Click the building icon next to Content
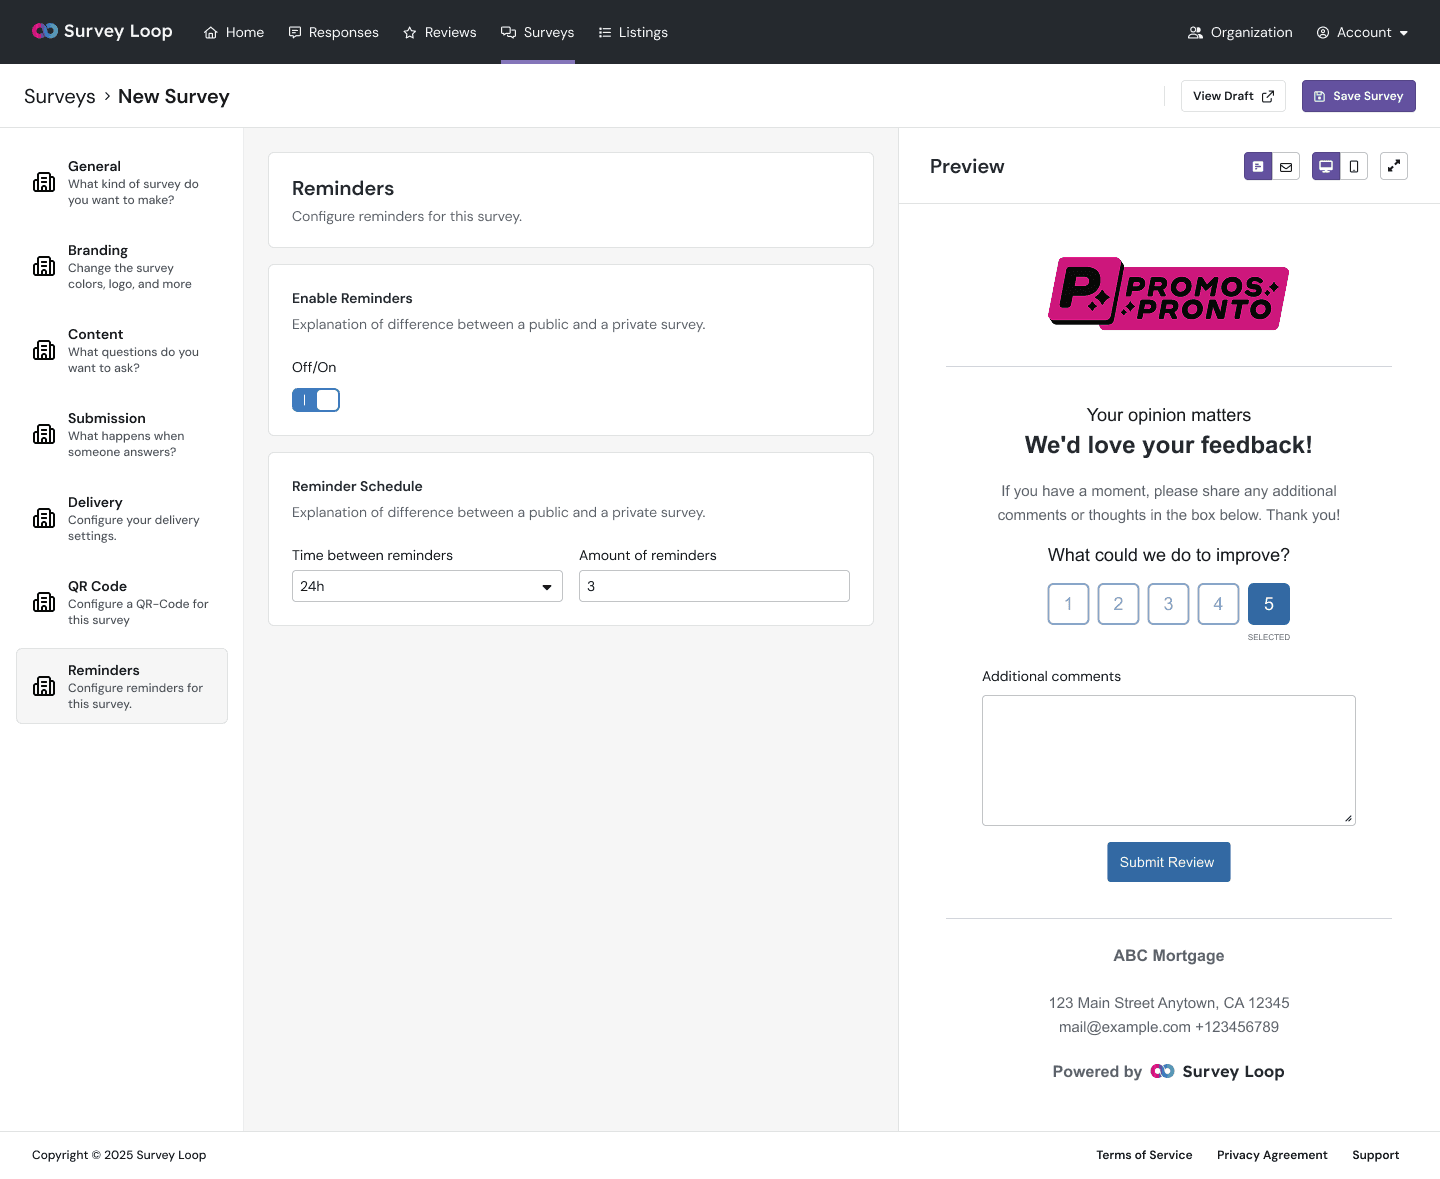 [x=44, y=350]
